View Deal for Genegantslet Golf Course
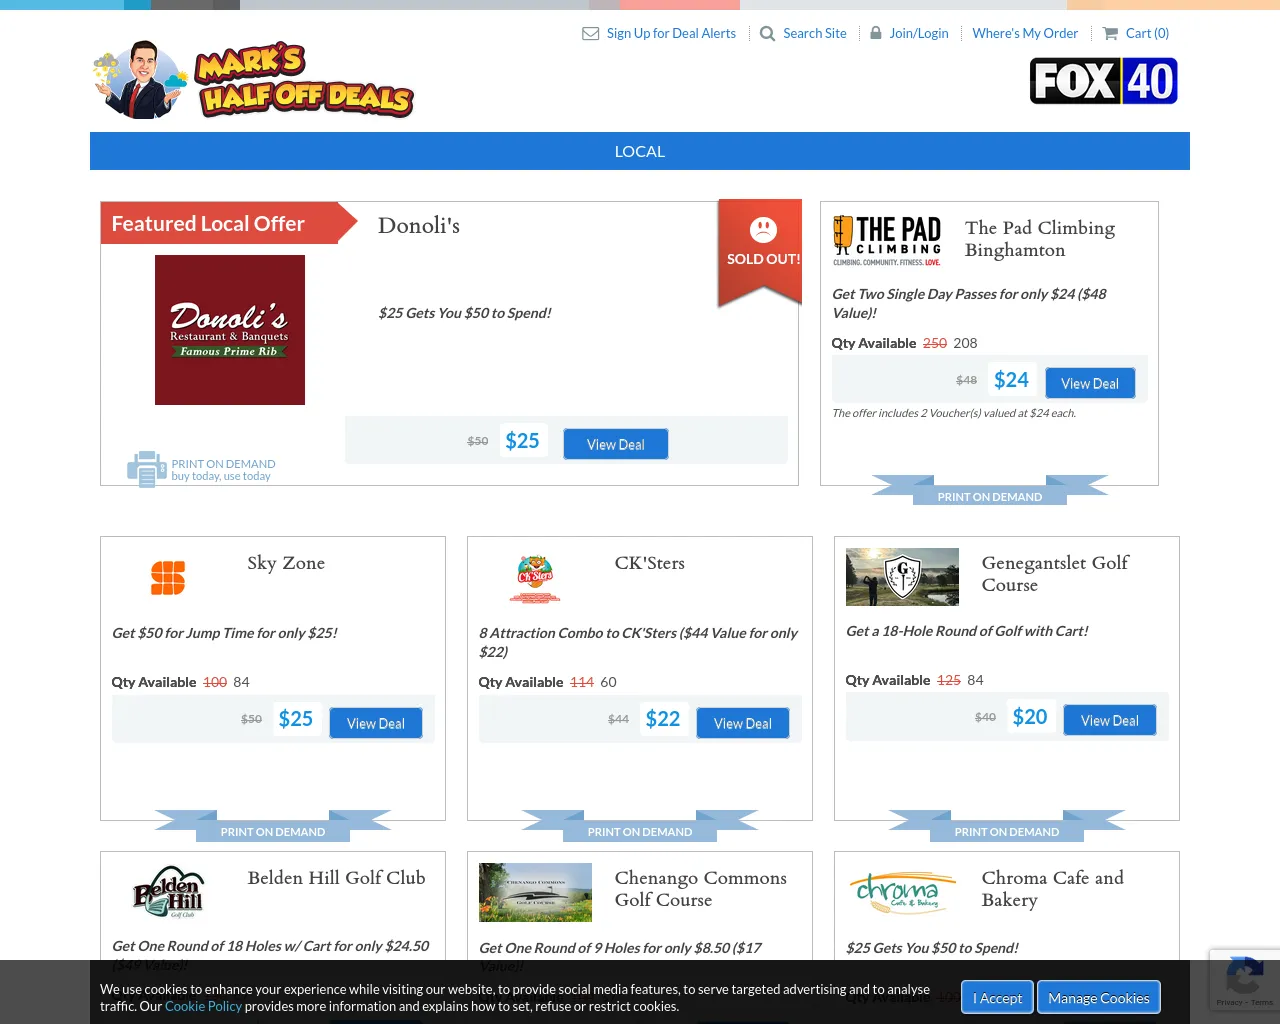Screen dimensions: 1280x1024 pos(1110,720)
